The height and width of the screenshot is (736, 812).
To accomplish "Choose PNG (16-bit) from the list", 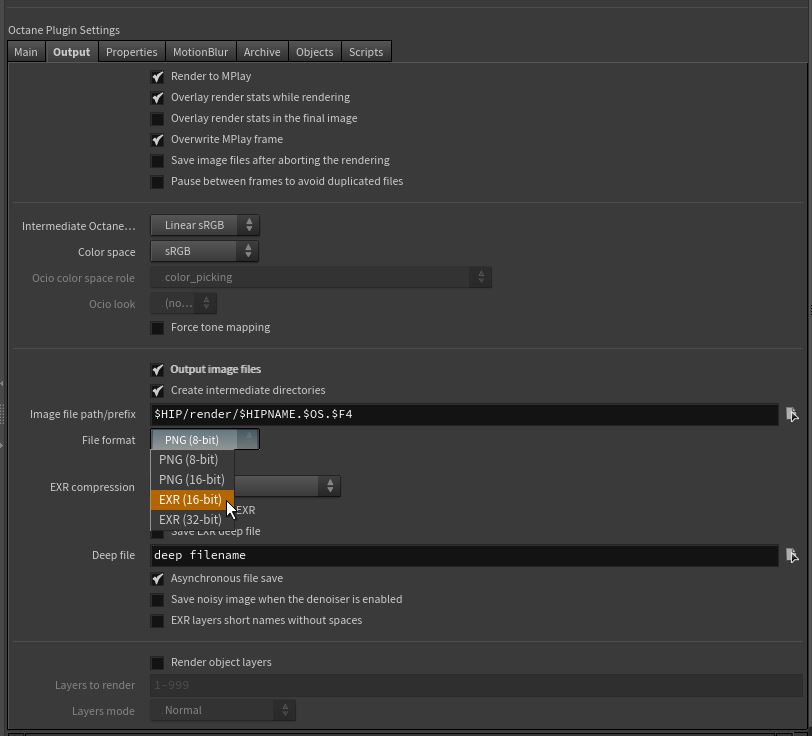I will click(192, 480).
